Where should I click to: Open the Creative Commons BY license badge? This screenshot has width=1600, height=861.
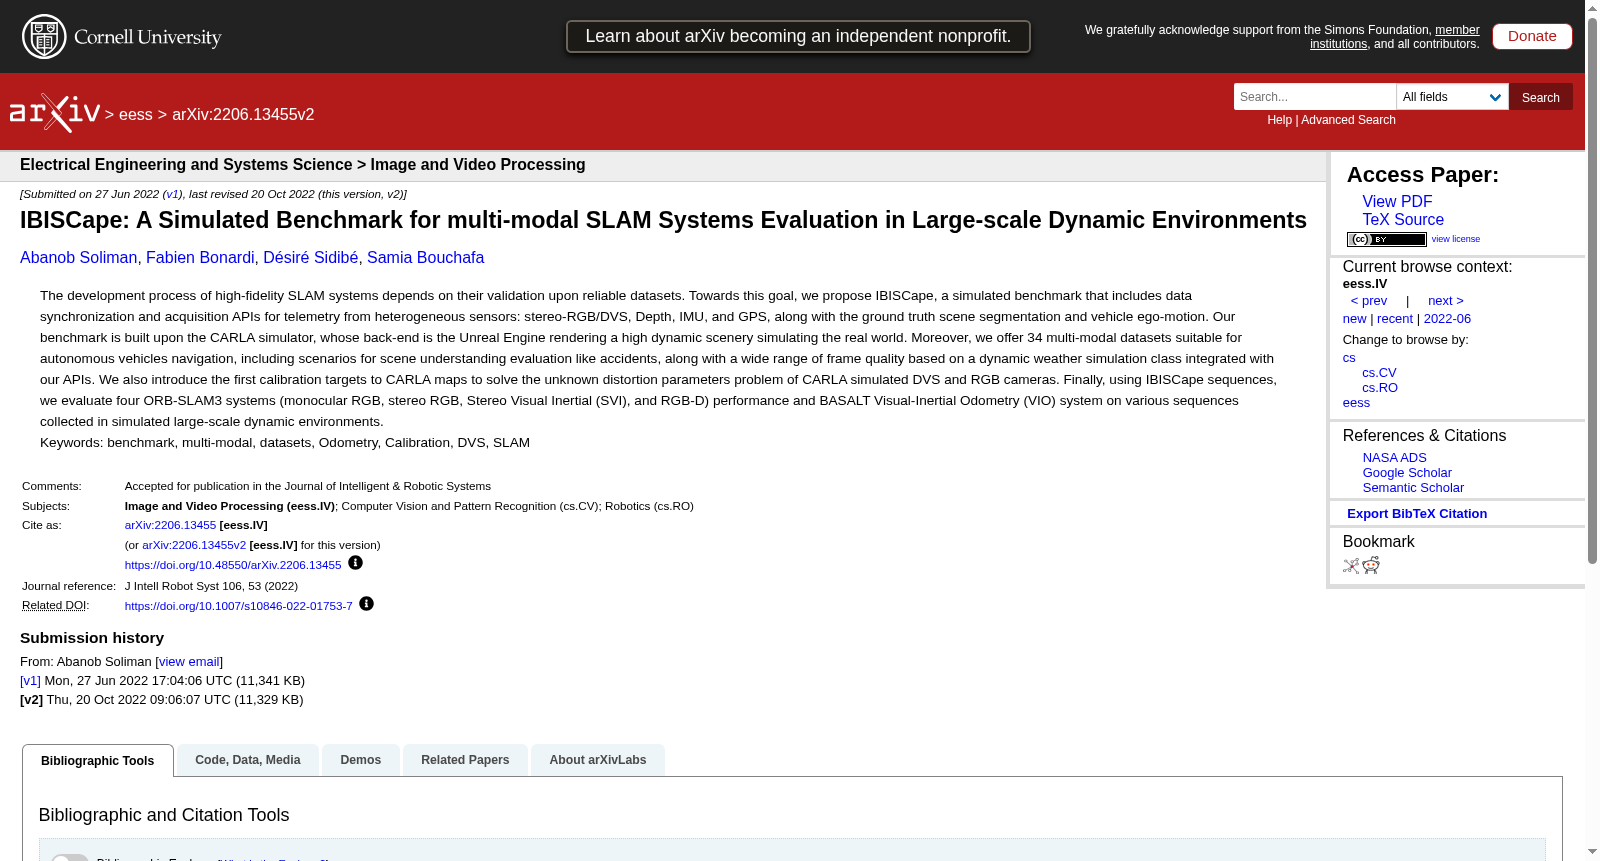point(1386,239)
